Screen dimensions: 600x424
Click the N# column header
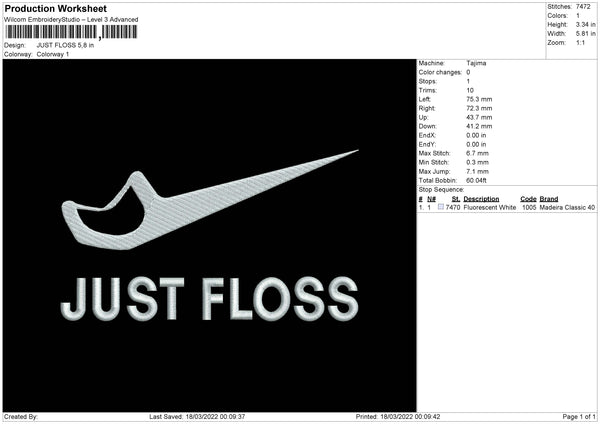(431, 199)
